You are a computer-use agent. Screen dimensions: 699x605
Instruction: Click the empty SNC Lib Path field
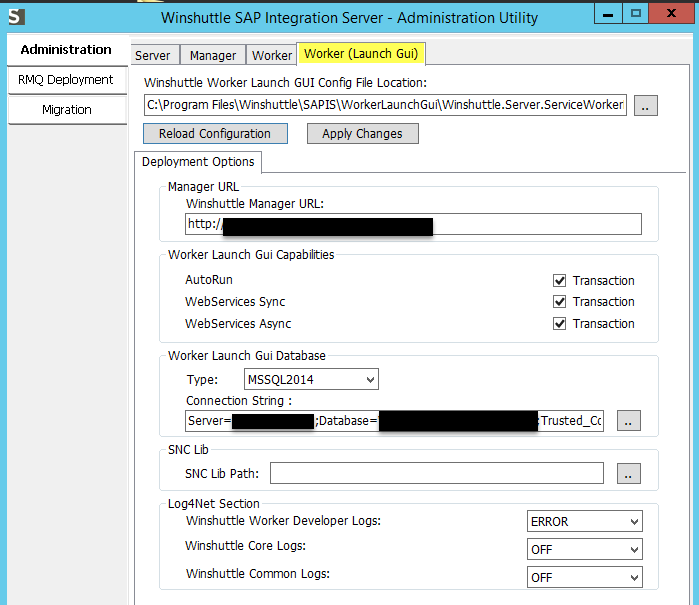click(x=436, y=473)
